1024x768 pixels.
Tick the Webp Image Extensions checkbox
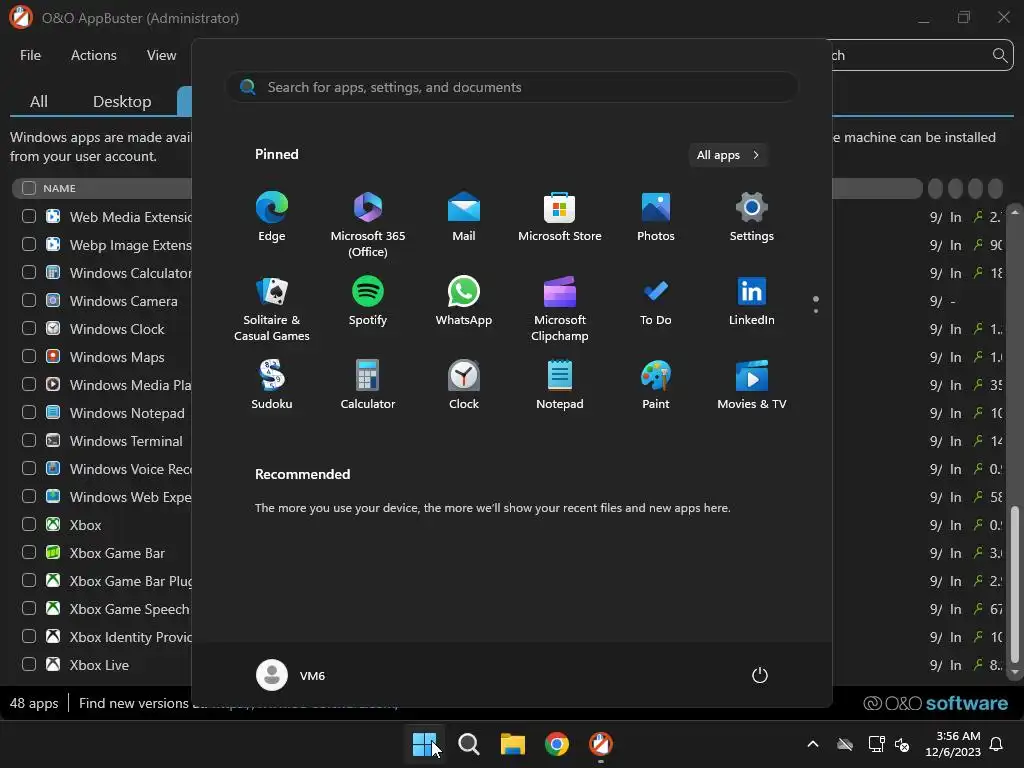29,244
